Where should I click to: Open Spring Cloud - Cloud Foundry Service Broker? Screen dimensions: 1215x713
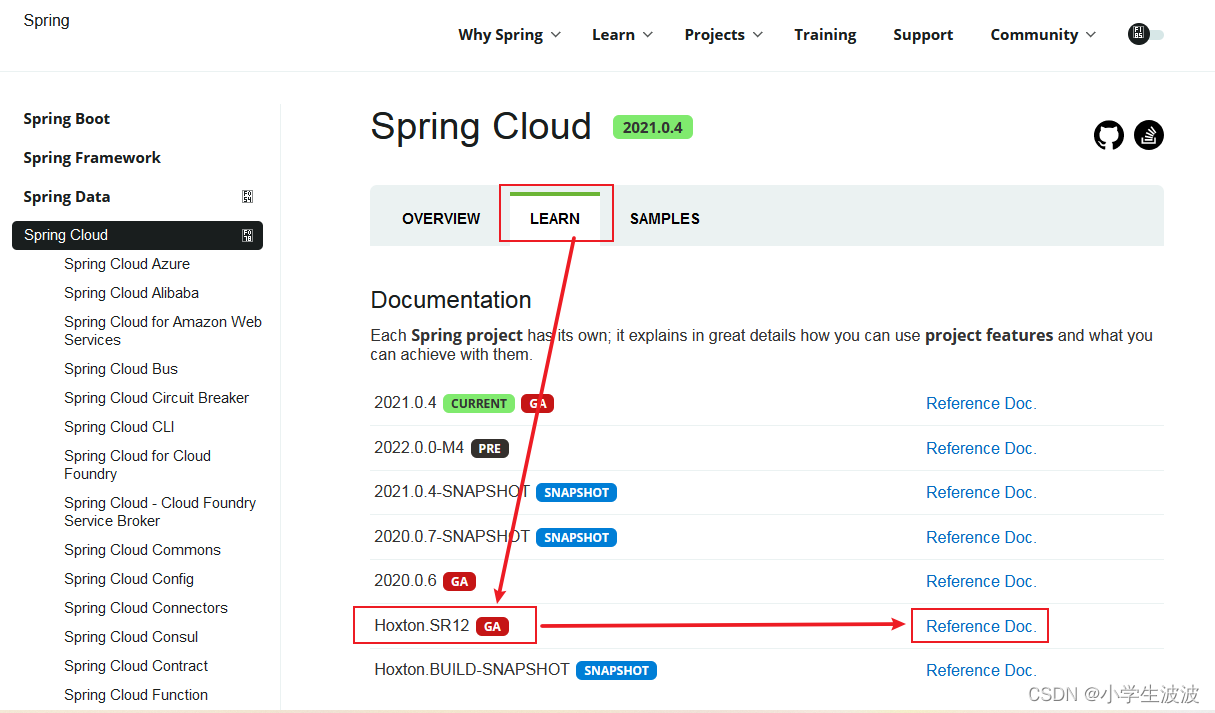tap(160, 512)
